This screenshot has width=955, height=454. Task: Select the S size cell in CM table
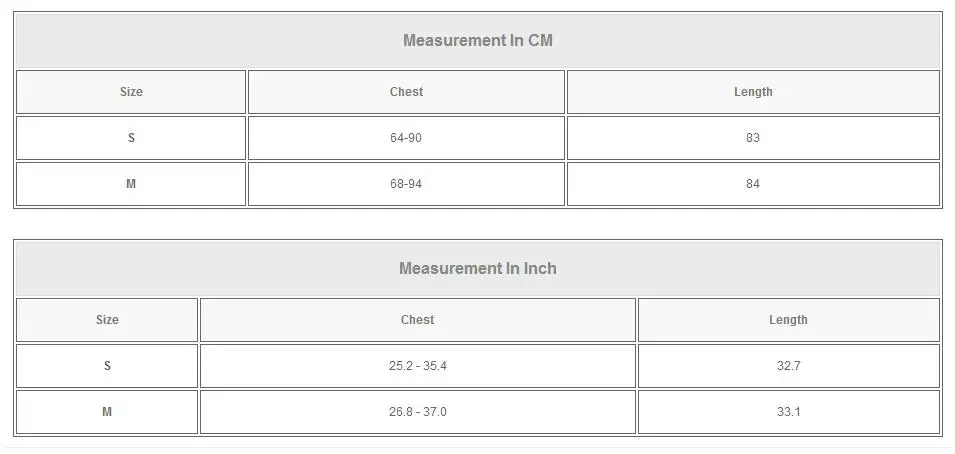(x=131, y=138)
